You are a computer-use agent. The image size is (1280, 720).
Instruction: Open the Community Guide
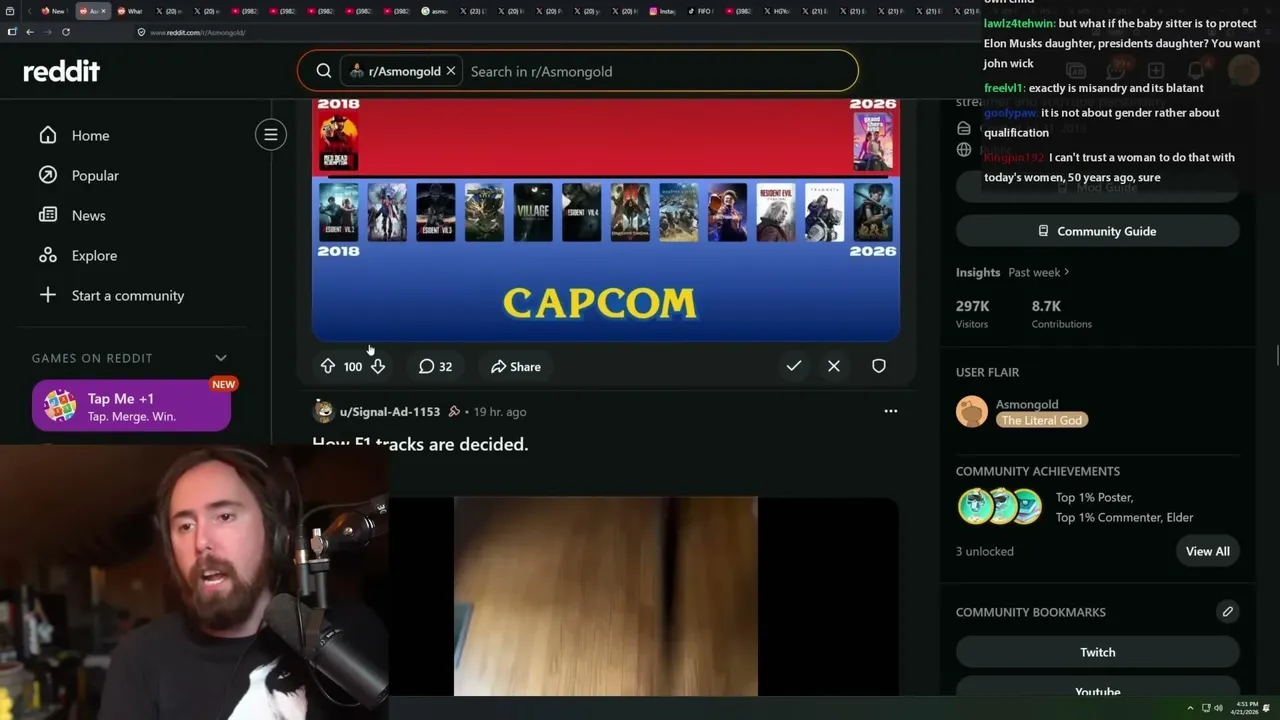pyautogui.click(x=1098, y=231)
